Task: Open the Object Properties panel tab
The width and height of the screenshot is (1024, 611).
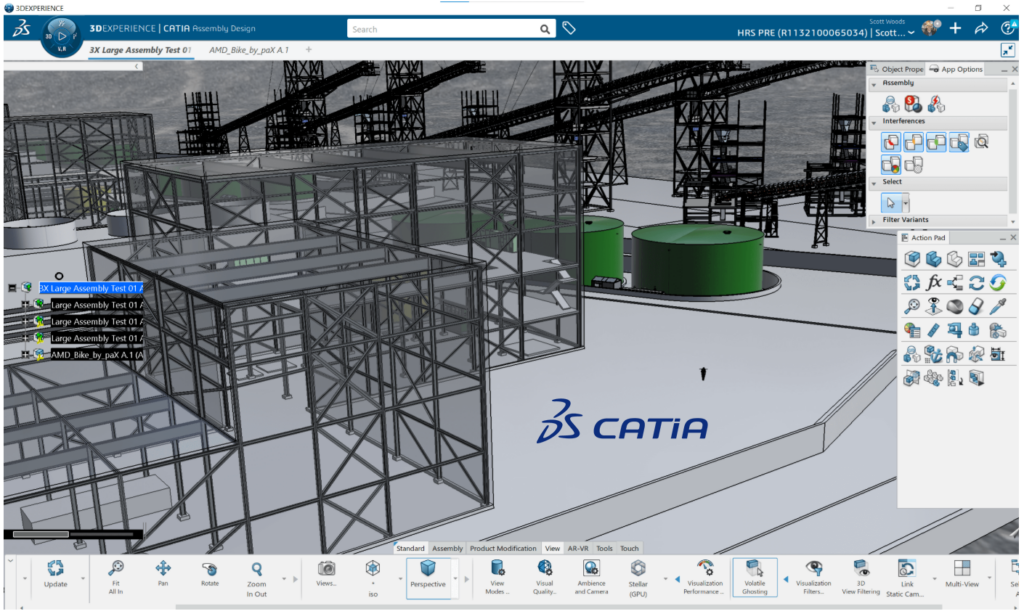Action: 897,69
